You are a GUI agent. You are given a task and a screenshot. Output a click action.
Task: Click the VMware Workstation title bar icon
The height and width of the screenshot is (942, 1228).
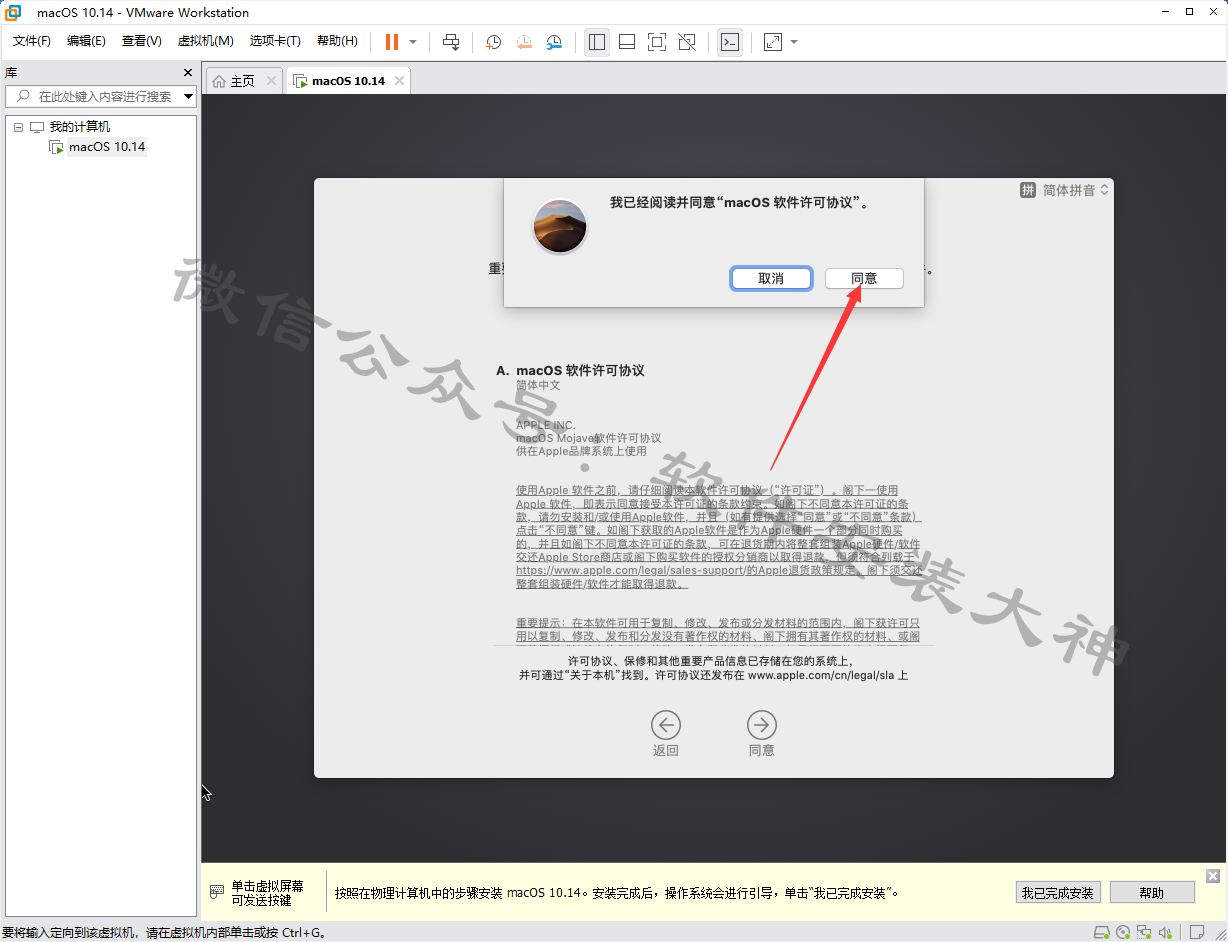pos(14,13)
